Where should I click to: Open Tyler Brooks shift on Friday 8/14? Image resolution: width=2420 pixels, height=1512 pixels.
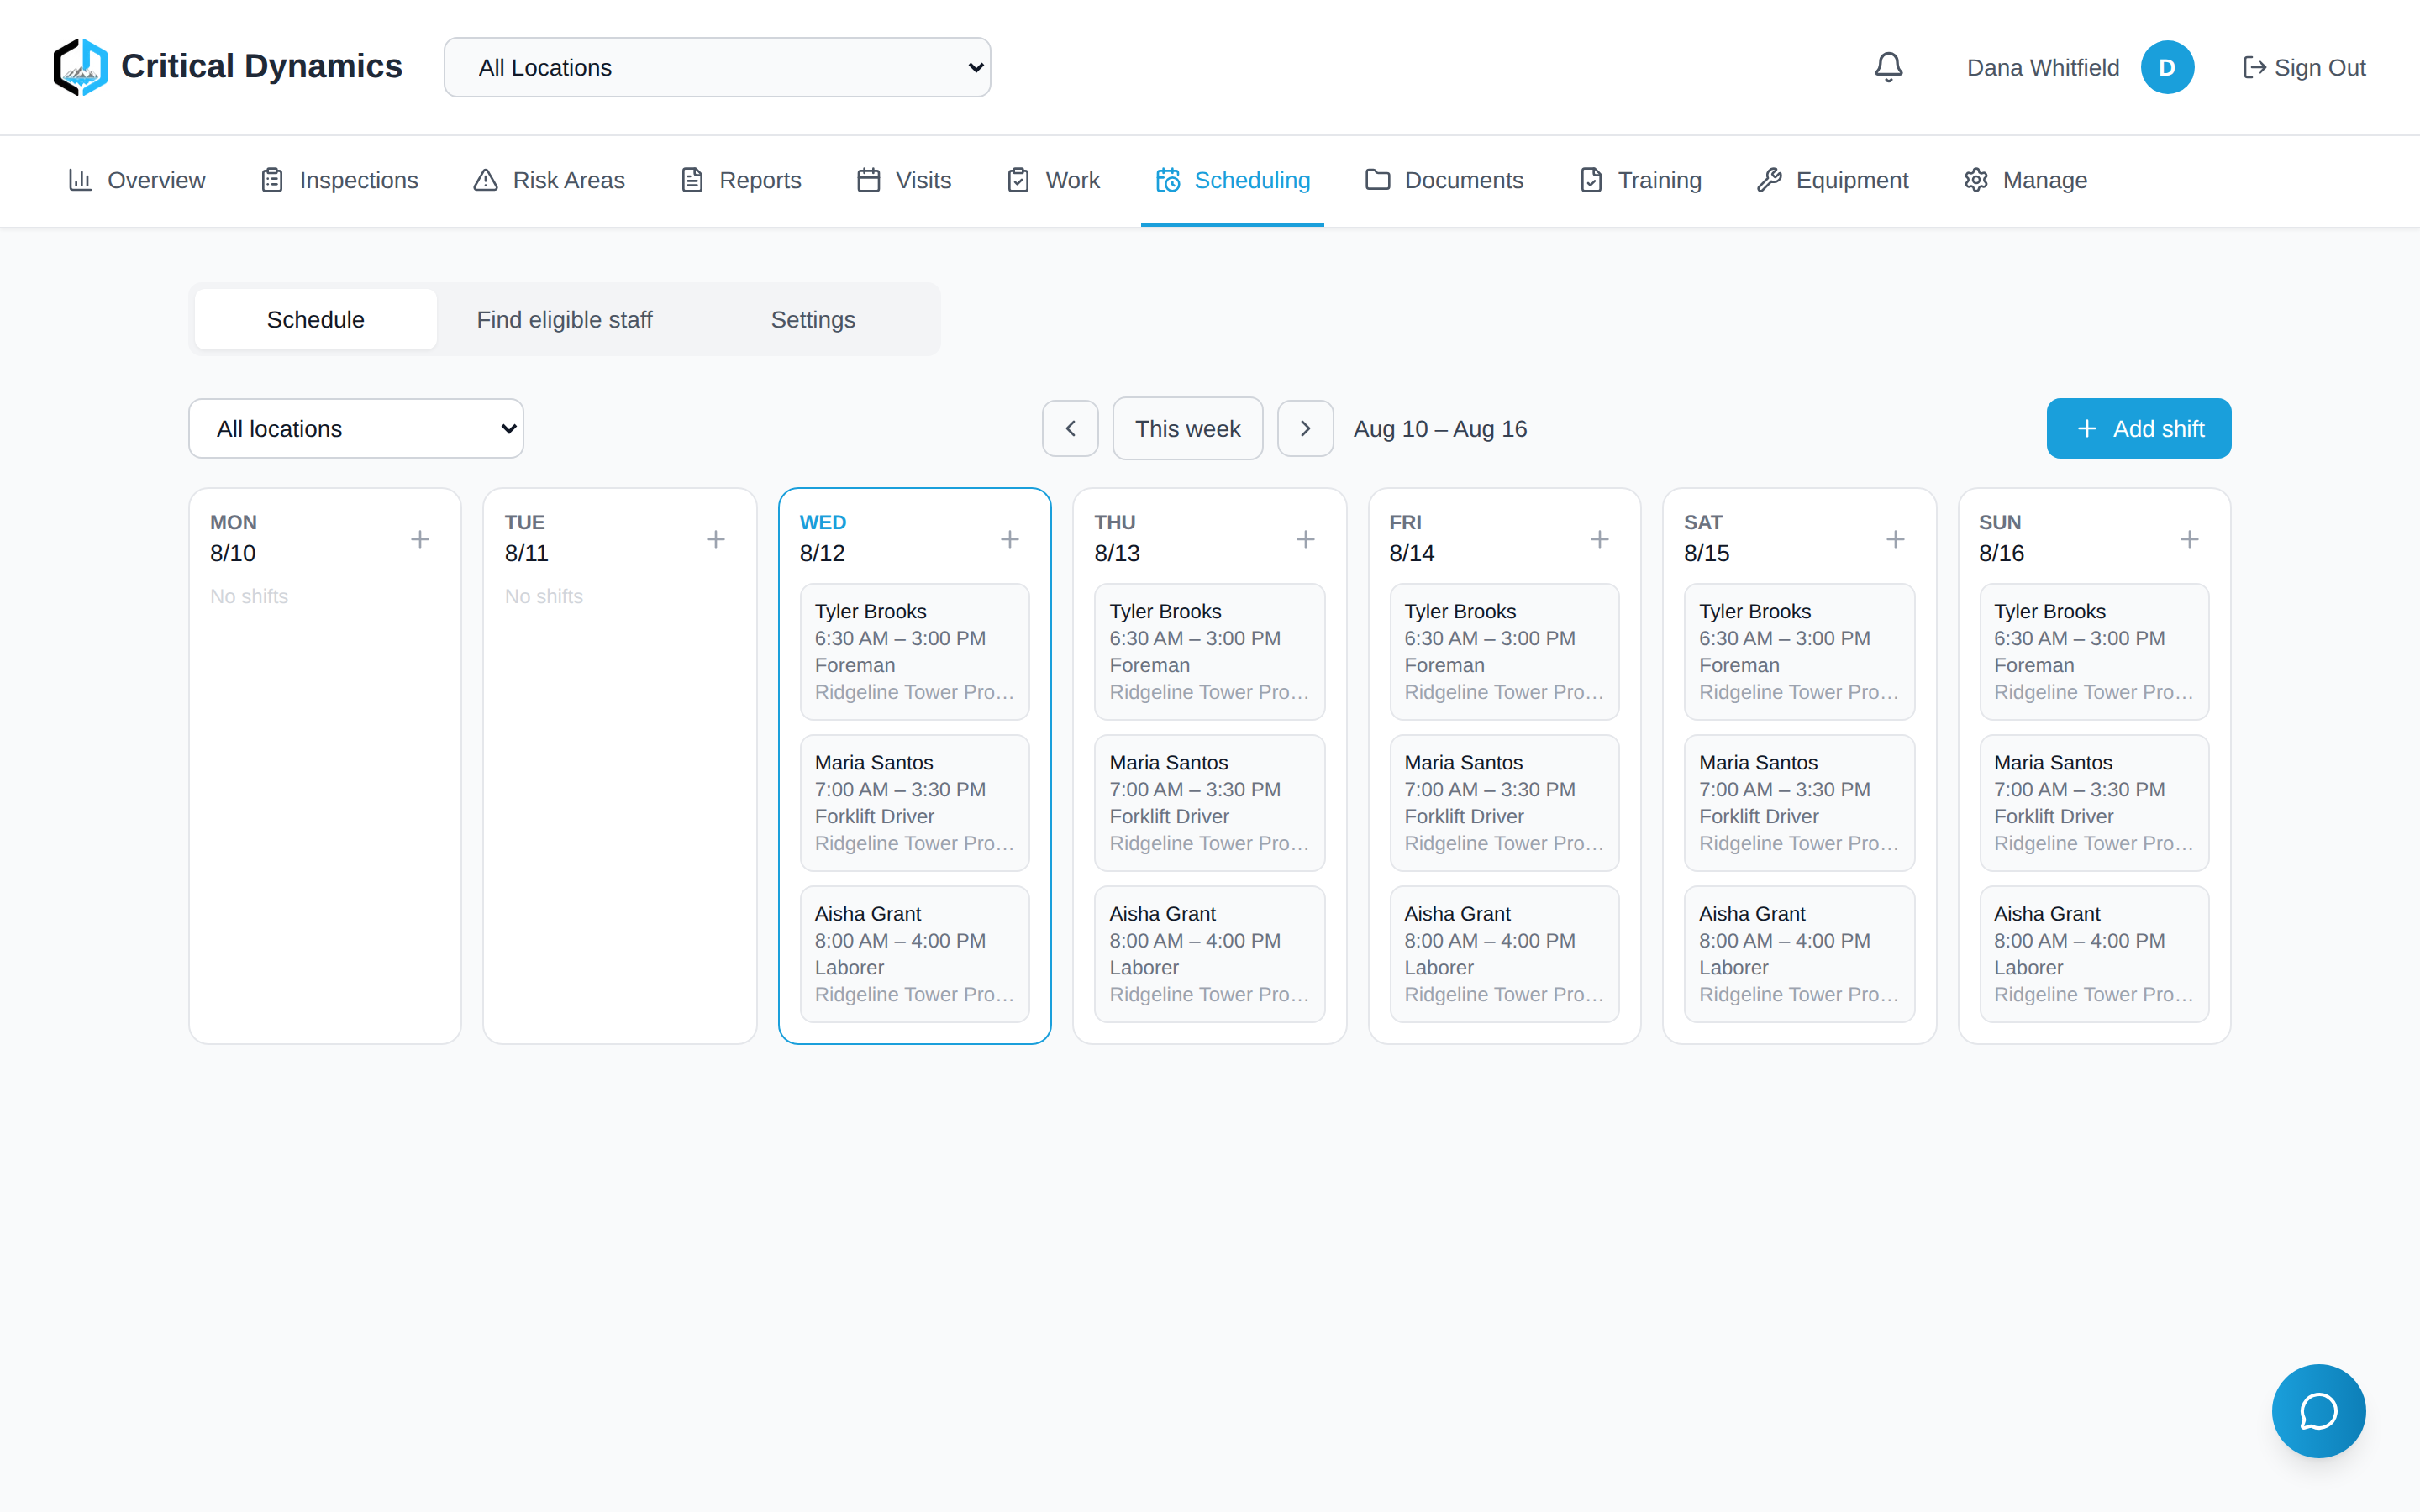[1504, 652]
